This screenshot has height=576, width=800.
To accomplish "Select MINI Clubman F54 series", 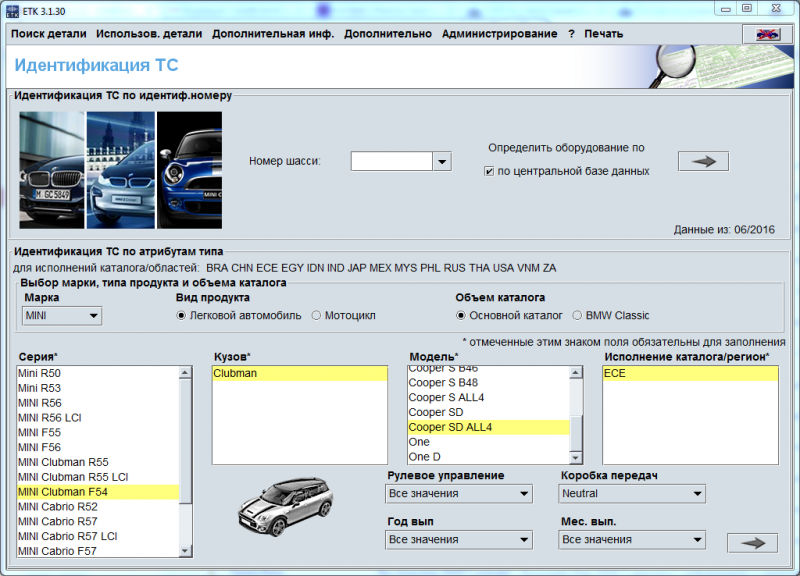I will [98, 492].
